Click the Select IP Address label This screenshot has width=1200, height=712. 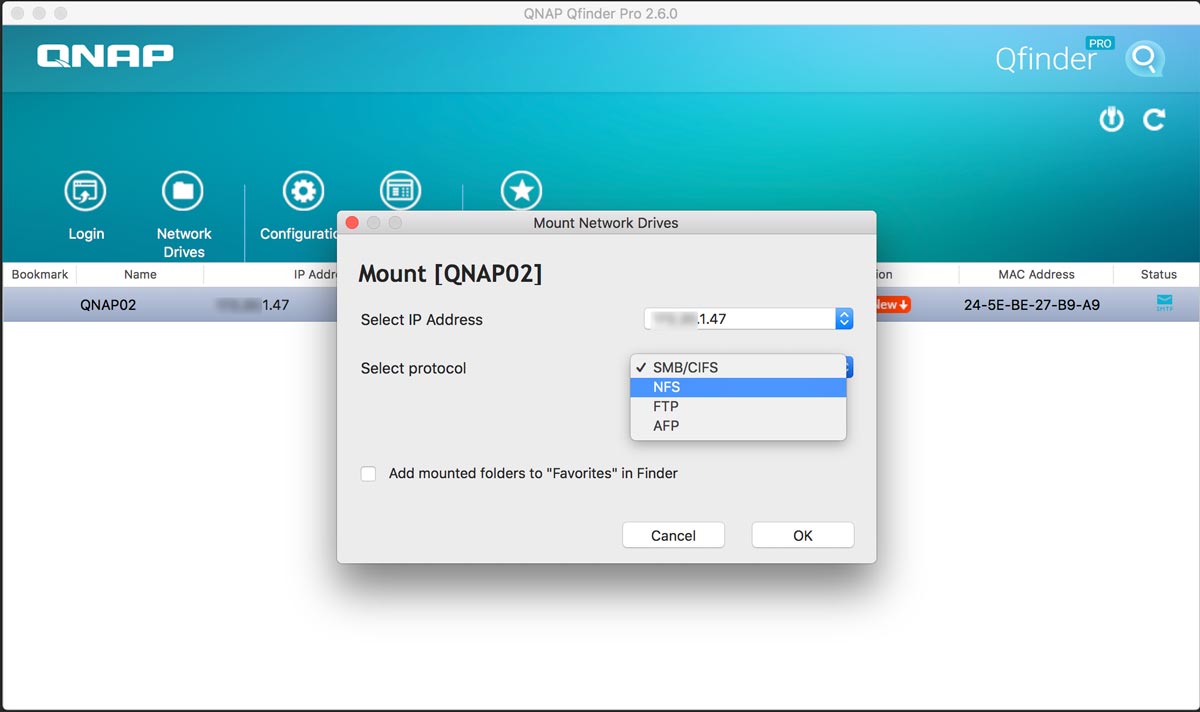[x=421, y=320]
